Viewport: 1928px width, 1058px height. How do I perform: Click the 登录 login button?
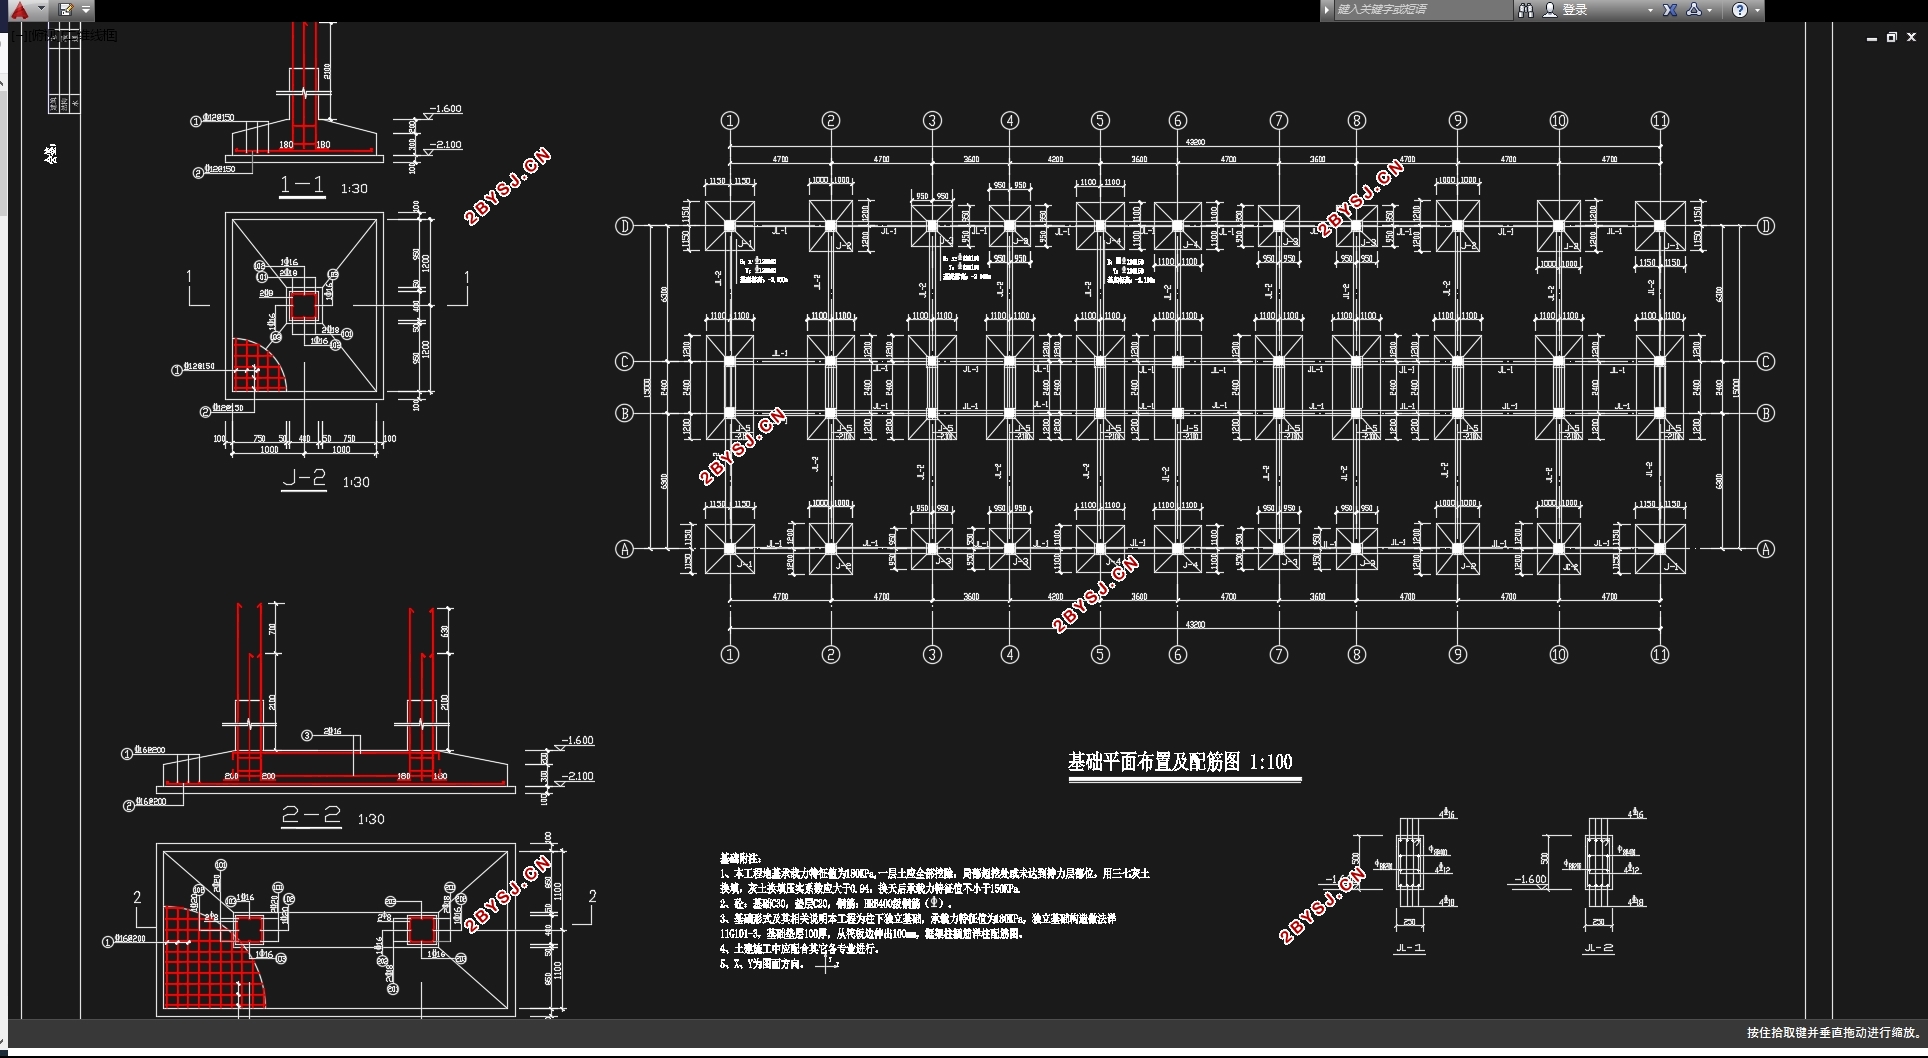pos(1575,10)
